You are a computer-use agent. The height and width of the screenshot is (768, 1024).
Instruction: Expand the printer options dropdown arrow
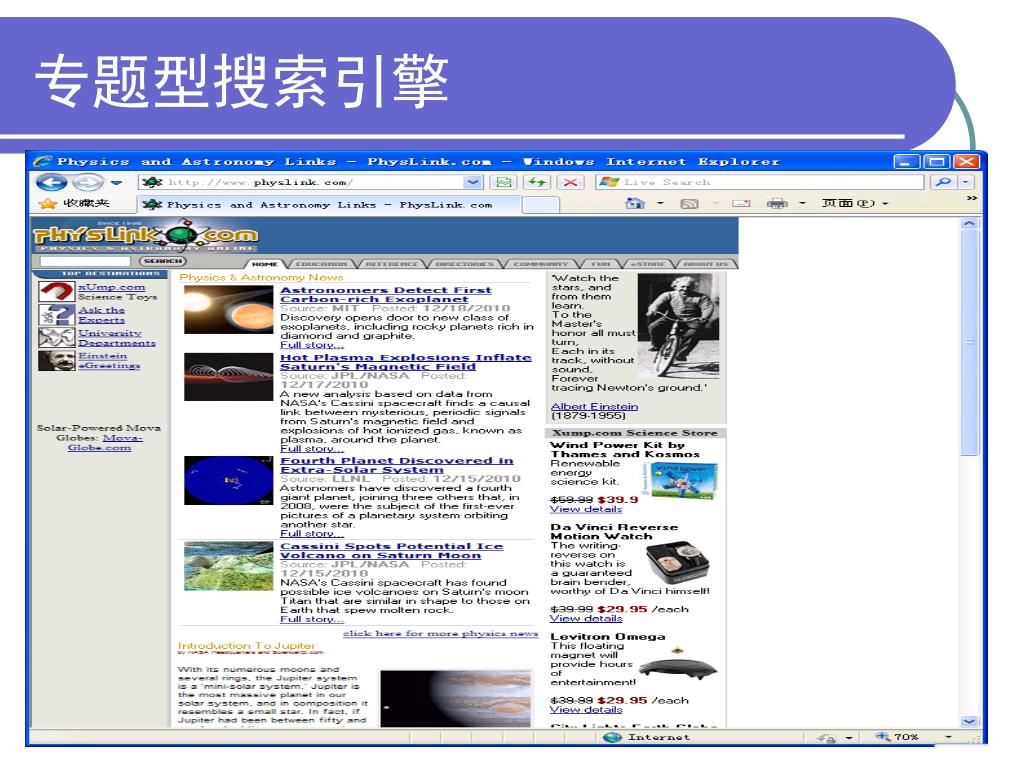point(803,204)
